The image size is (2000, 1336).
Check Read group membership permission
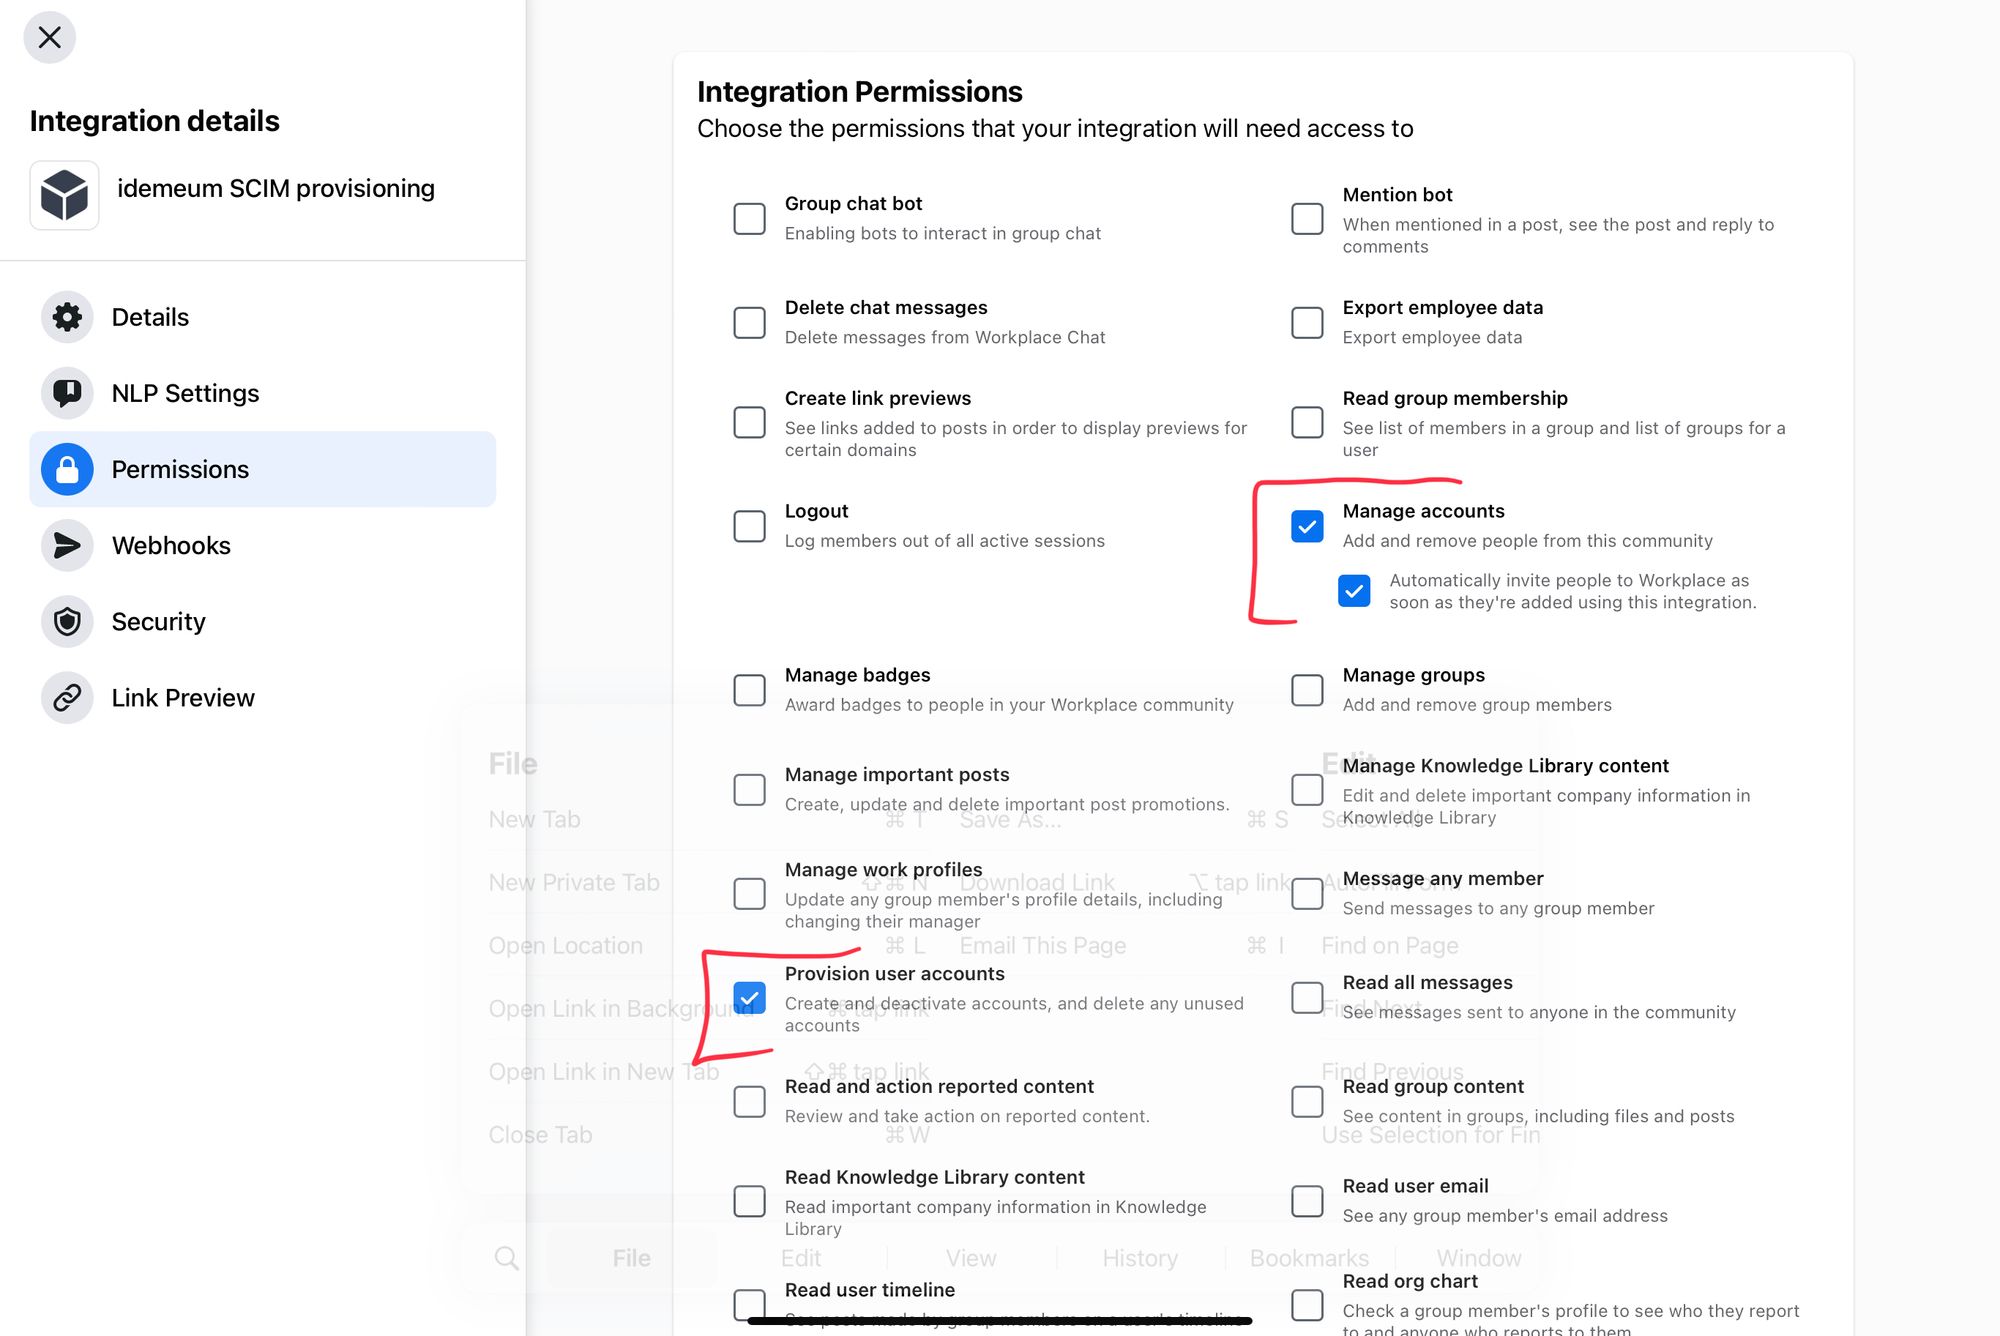(x=1307, y=422)
